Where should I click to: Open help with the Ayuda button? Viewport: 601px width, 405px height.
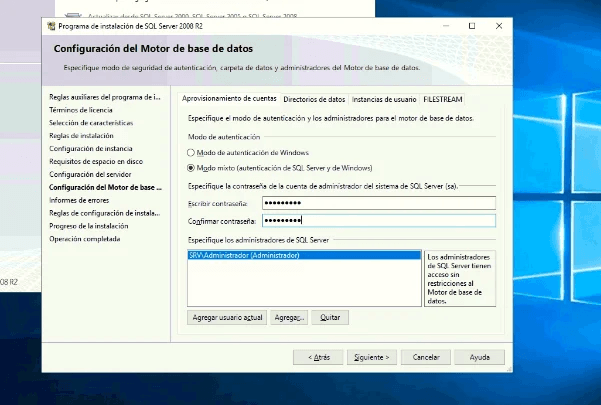480,356
